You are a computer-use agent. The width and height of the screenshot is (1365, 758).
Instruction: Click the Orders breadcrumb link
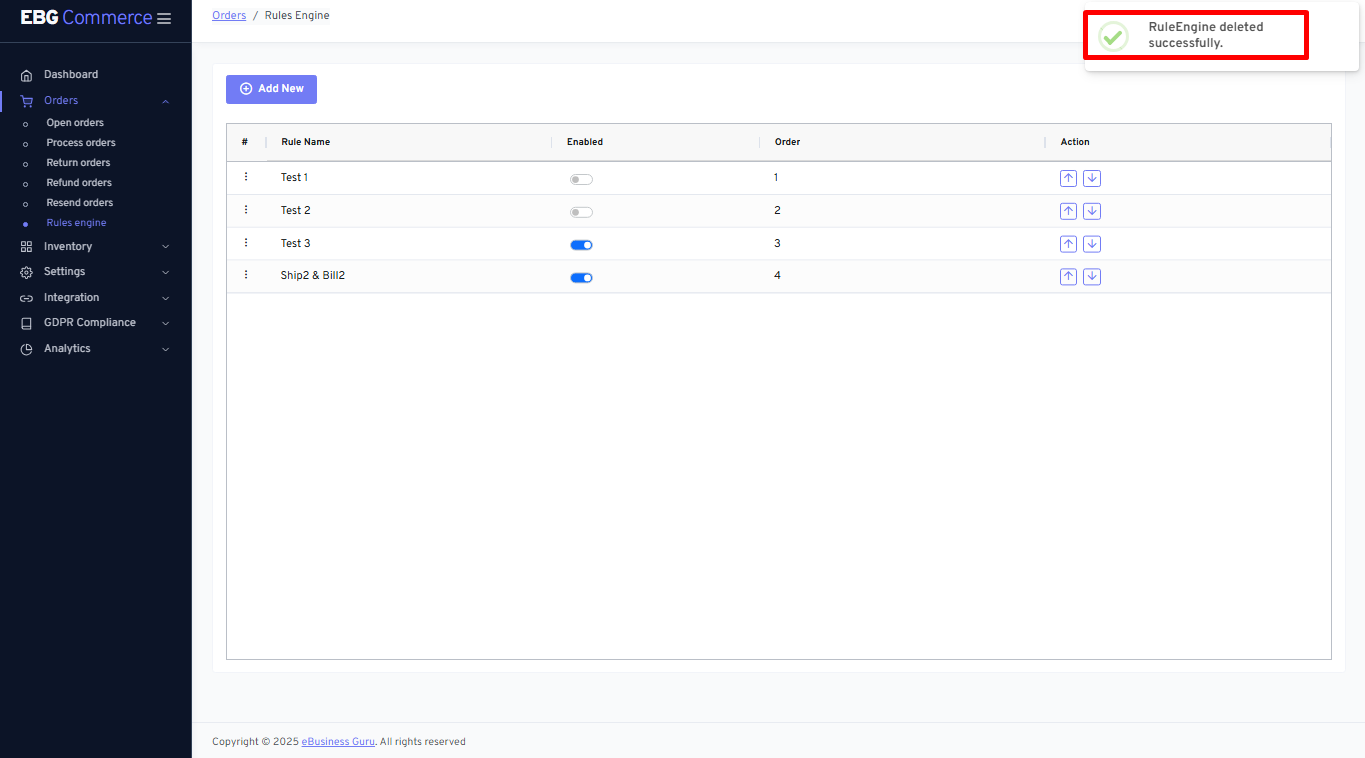pos(229,16)
